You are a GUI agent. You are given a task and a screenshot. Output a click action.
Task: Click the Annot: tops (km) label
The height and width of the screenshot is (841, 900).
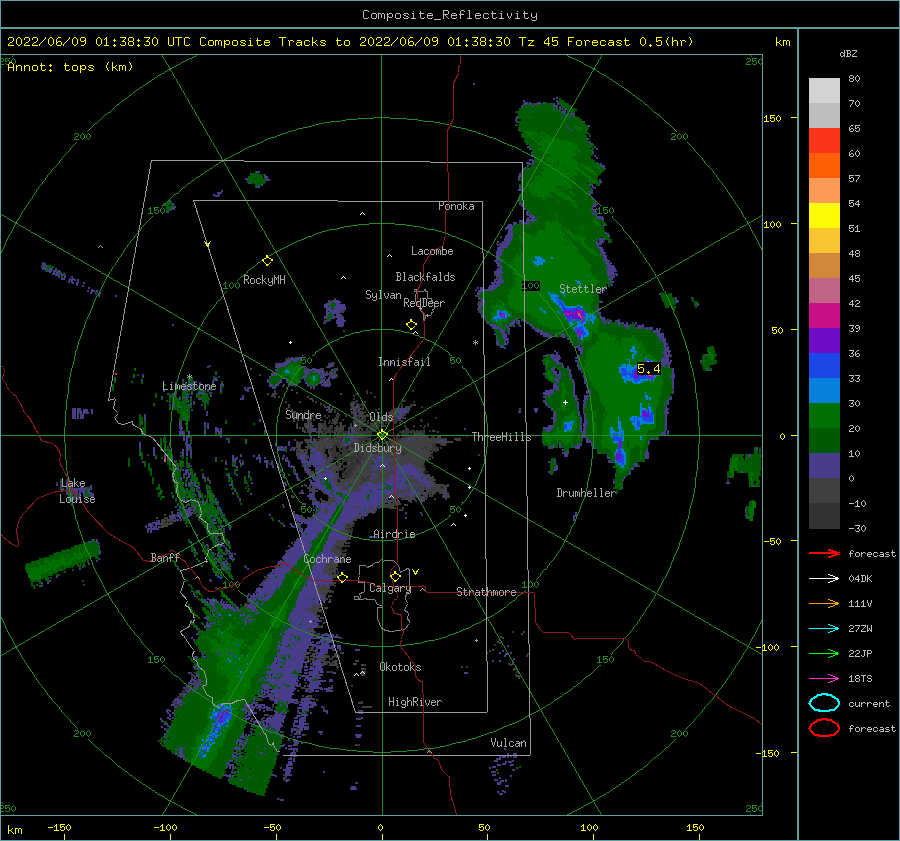coord(70,67)
